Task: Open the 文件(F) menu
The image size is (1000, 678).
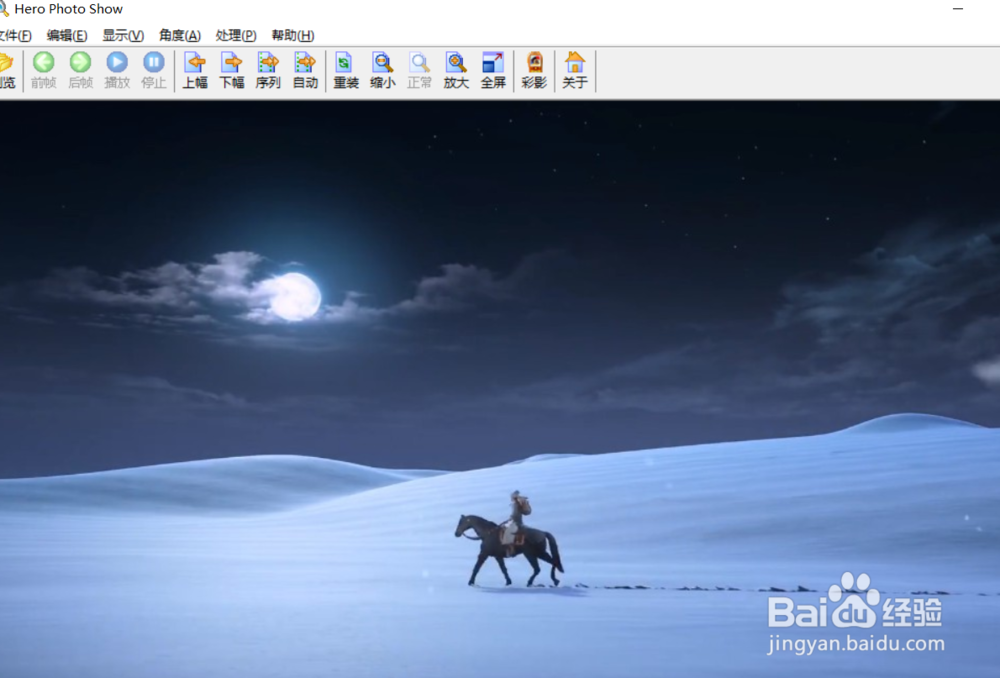Action: [14, 36]
